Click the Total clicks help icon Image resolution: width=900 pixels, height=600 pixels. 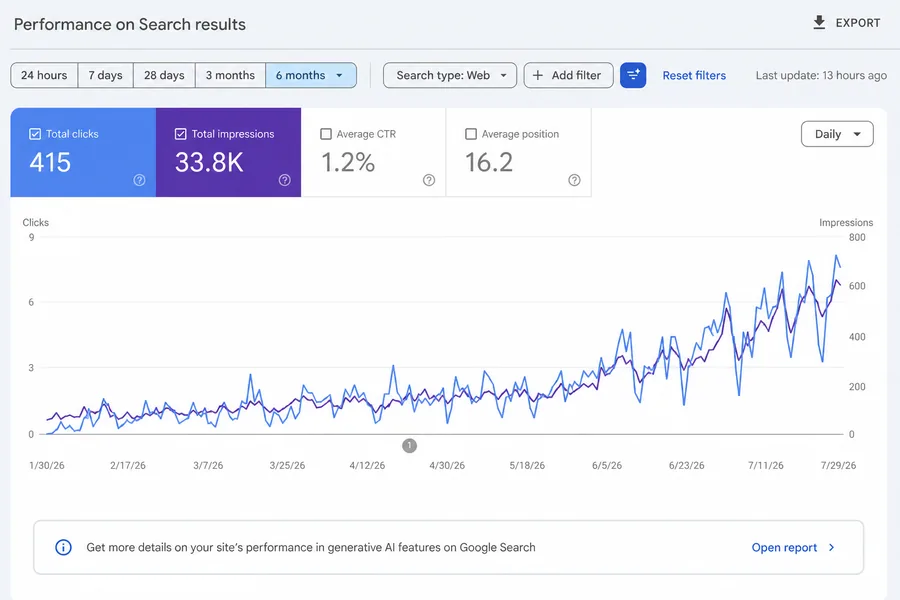click(139, 180)
